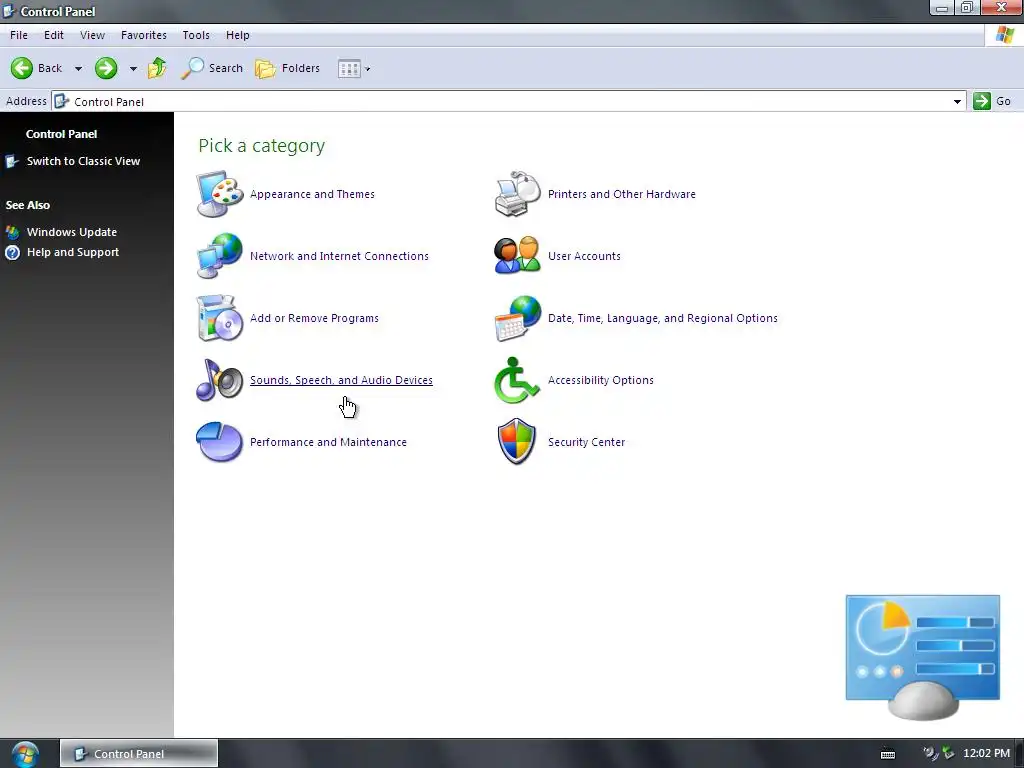Click the Date, Time, Language calendar-globe icon
This screenshot has width=1024, height=768.
pyautogui.click(x=518, y=318)
